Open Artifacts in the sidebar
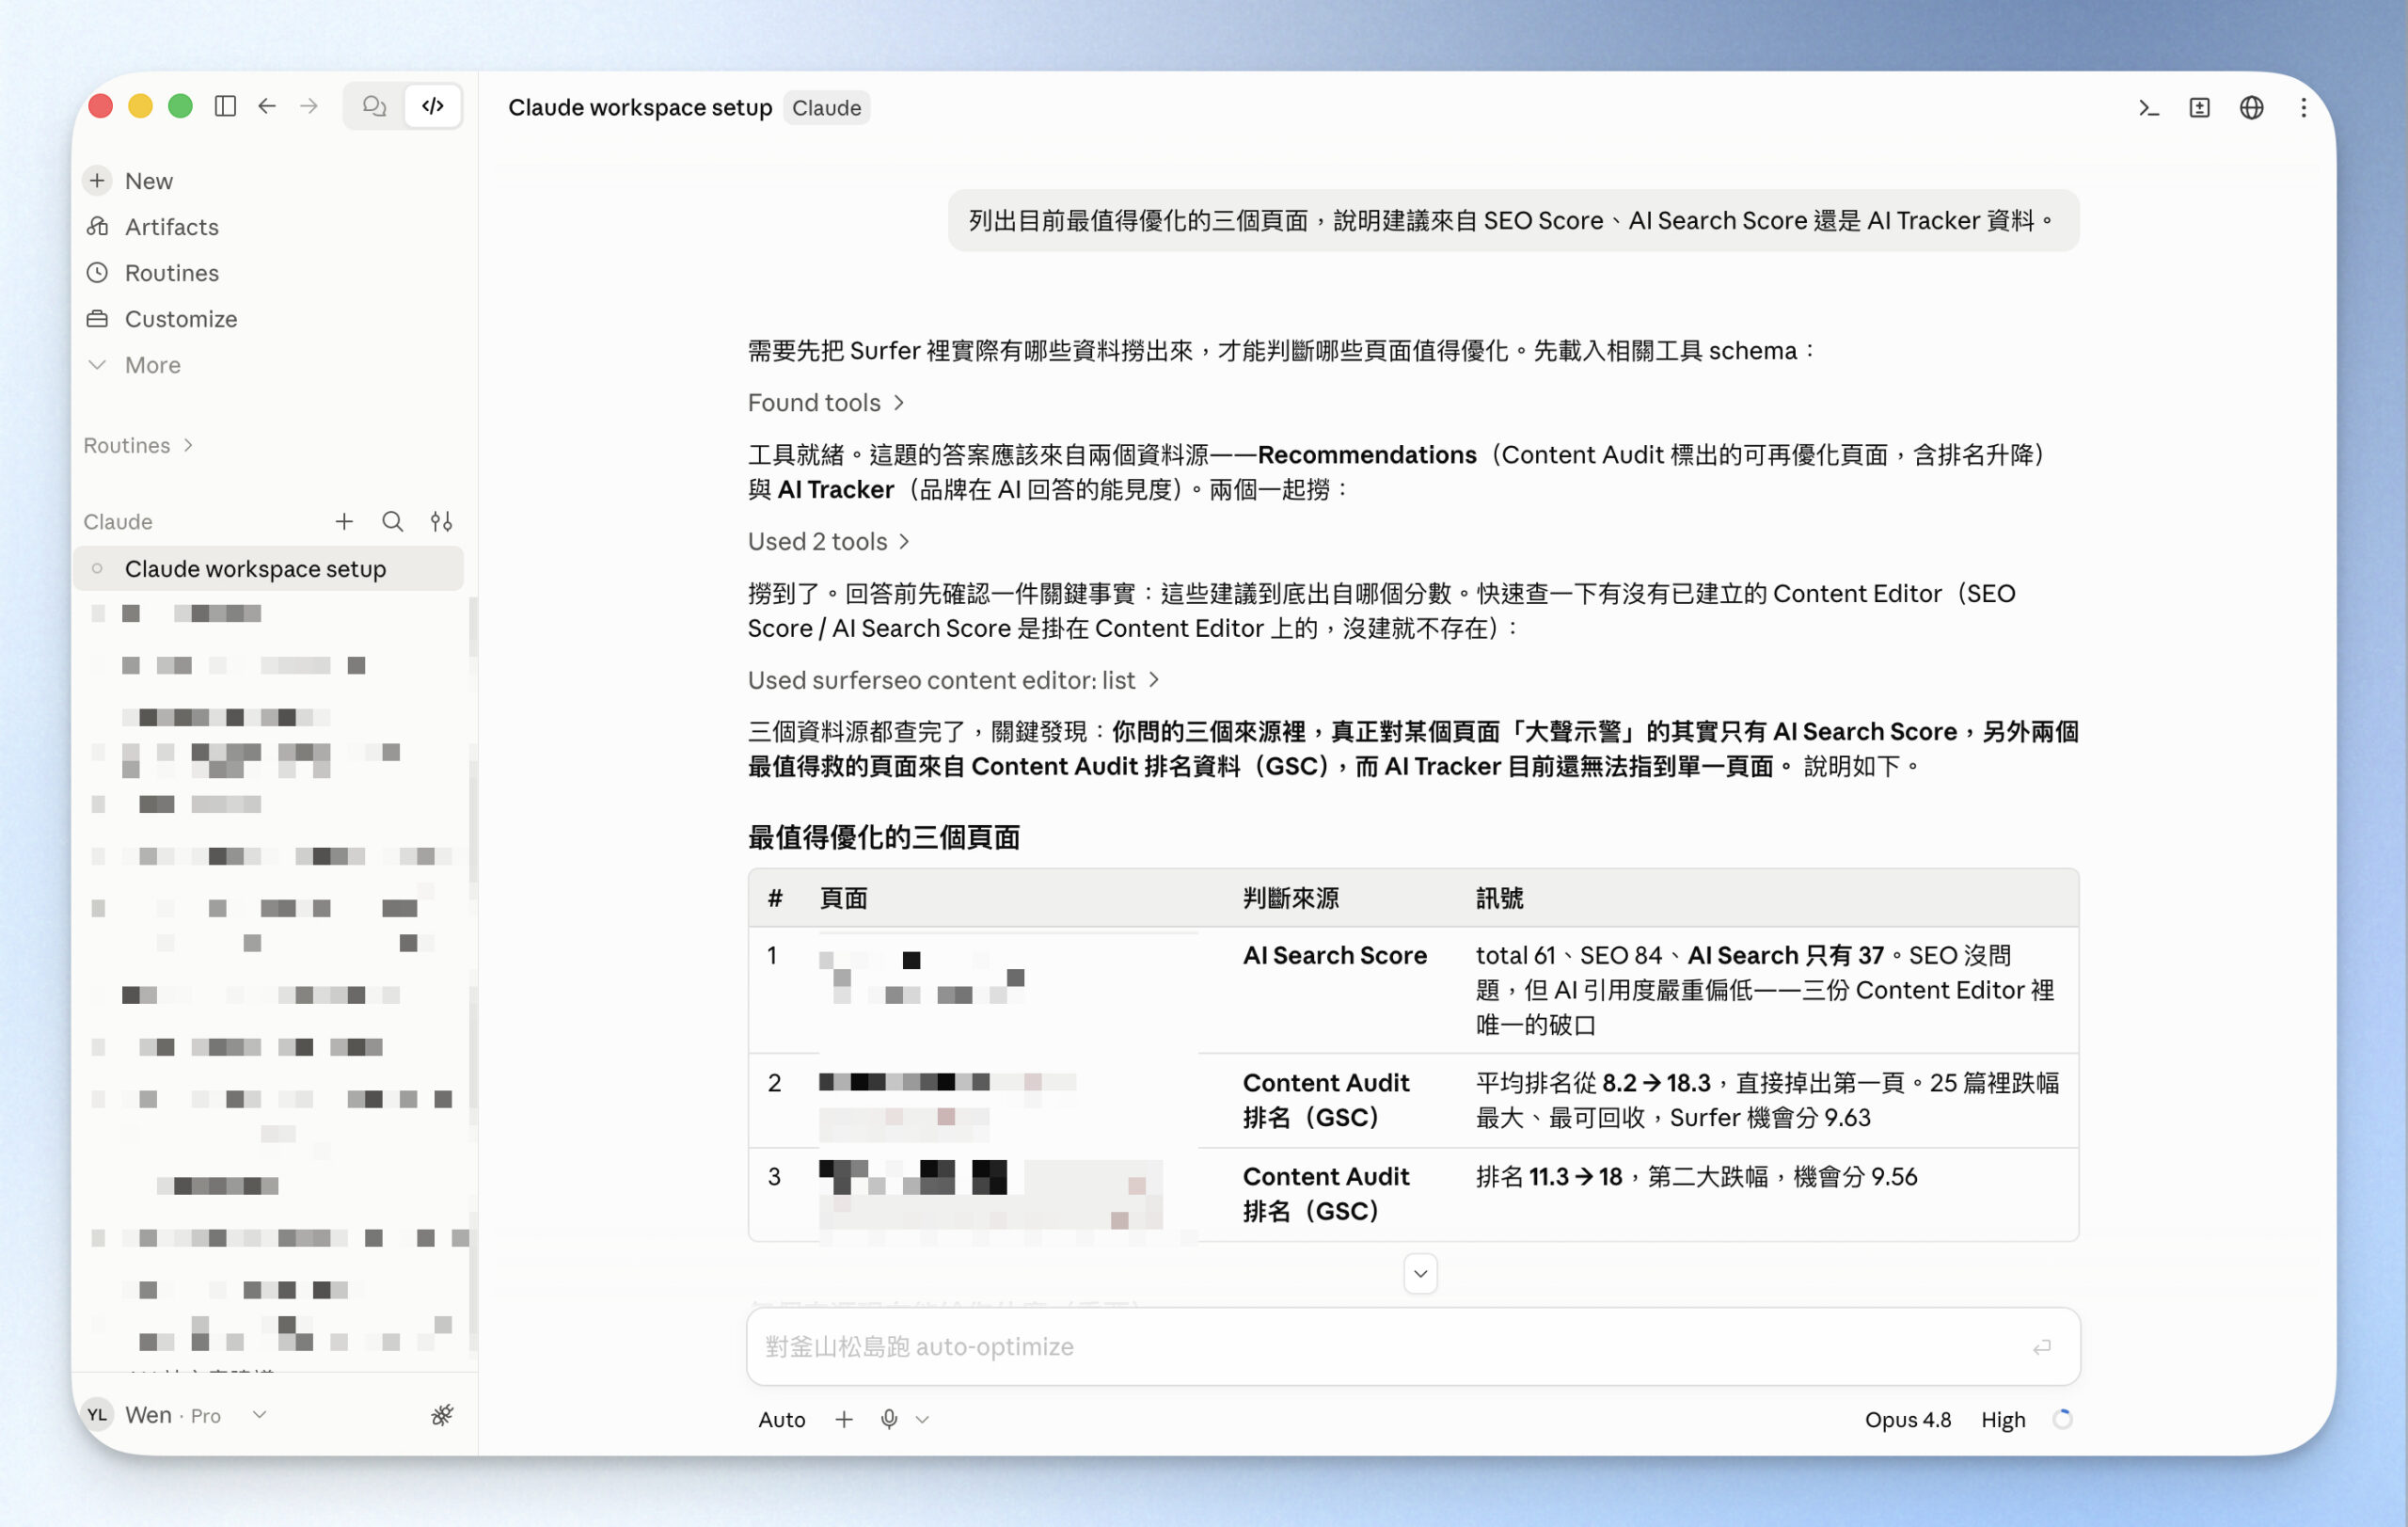 pos(171,227)
